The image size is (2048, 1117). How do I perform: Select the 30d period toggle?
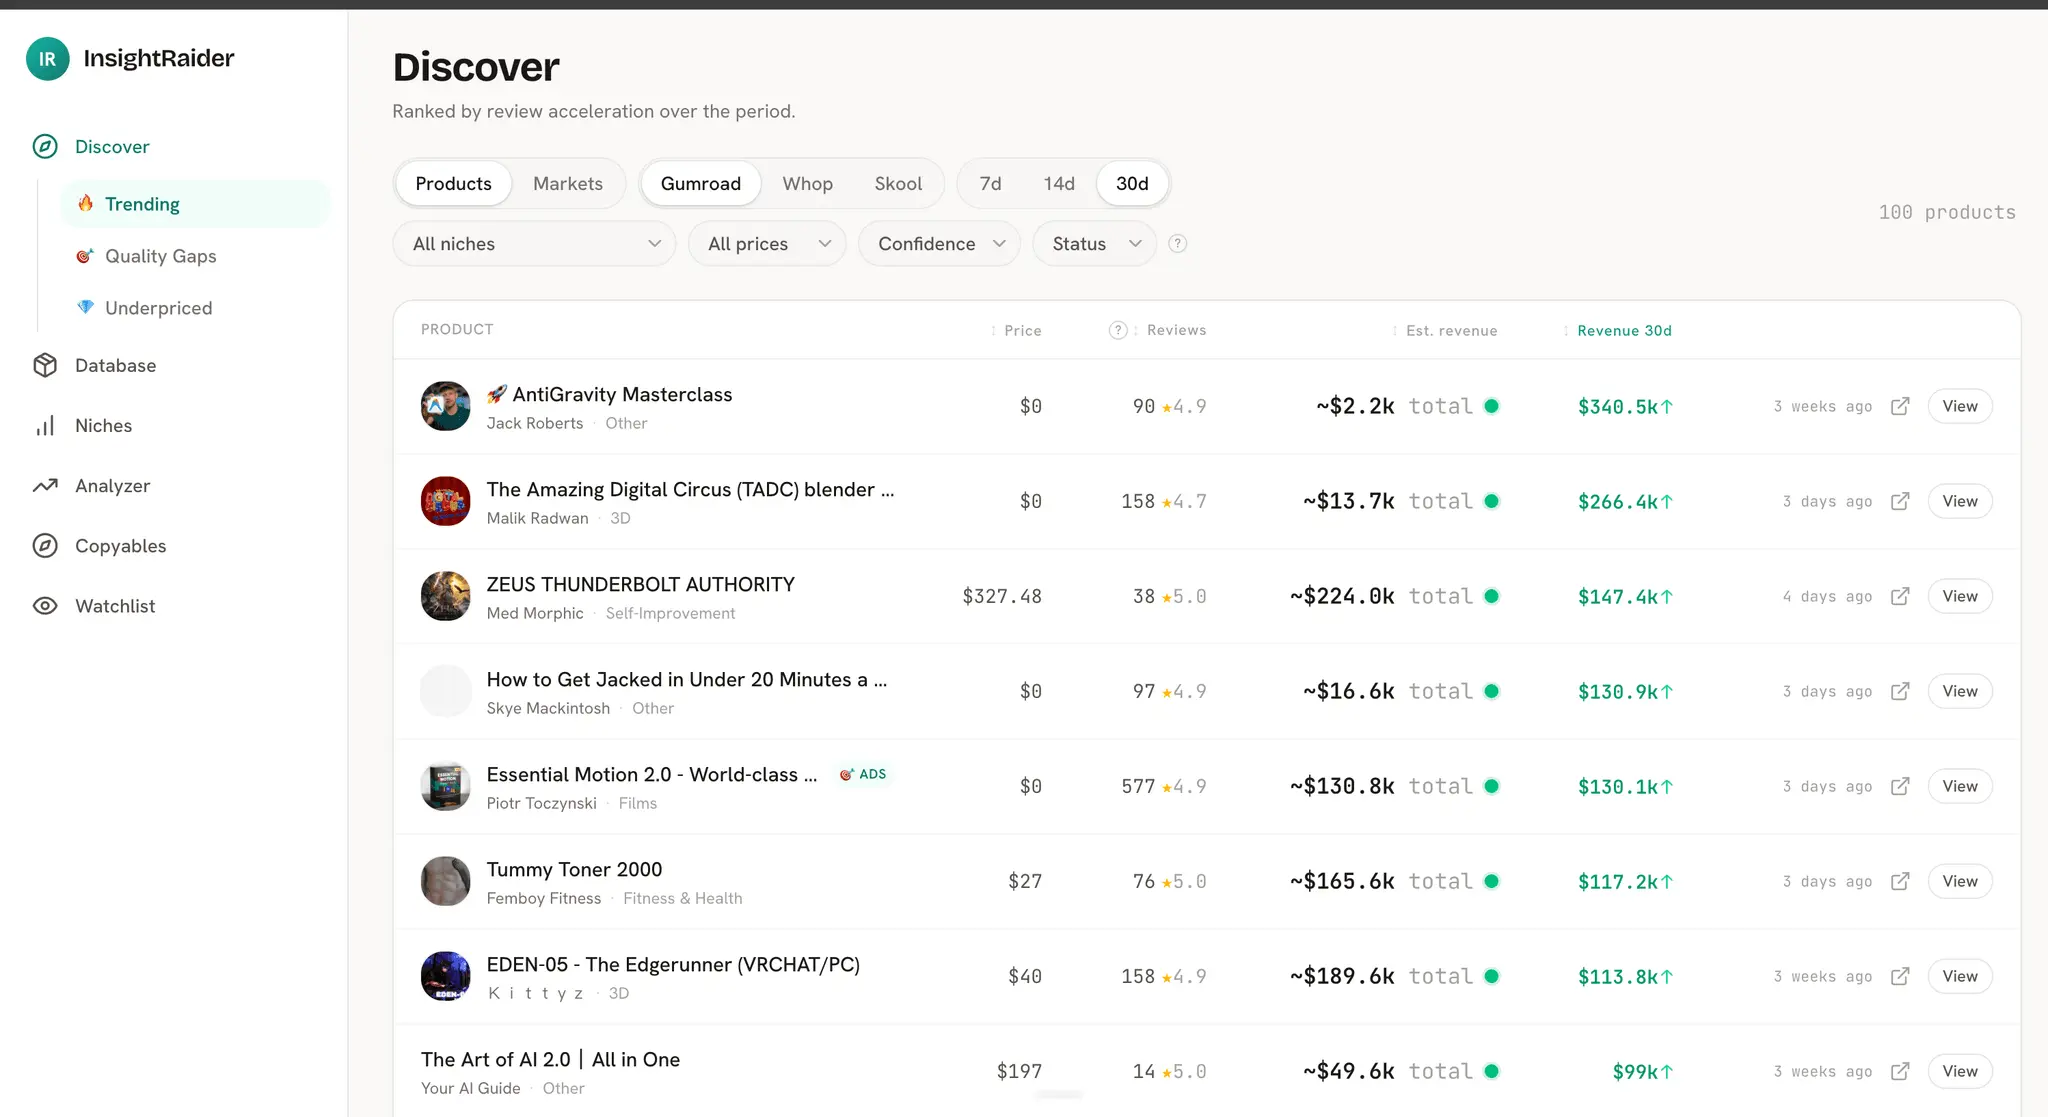1132,183
